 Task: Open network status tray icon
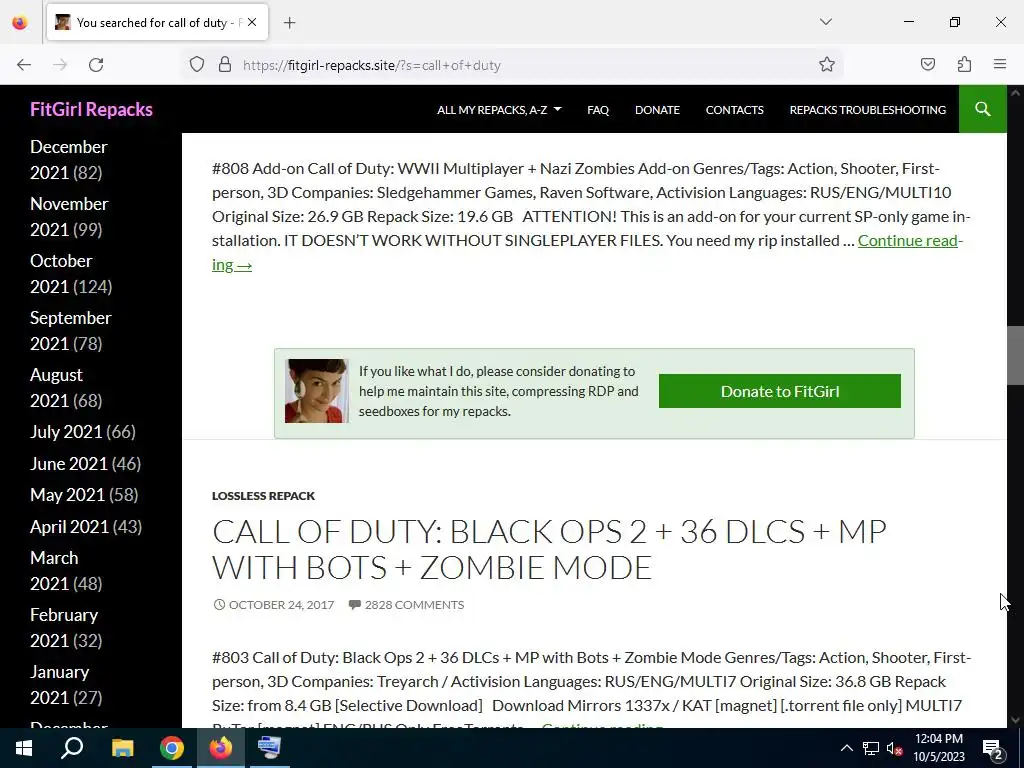[871, 748]
